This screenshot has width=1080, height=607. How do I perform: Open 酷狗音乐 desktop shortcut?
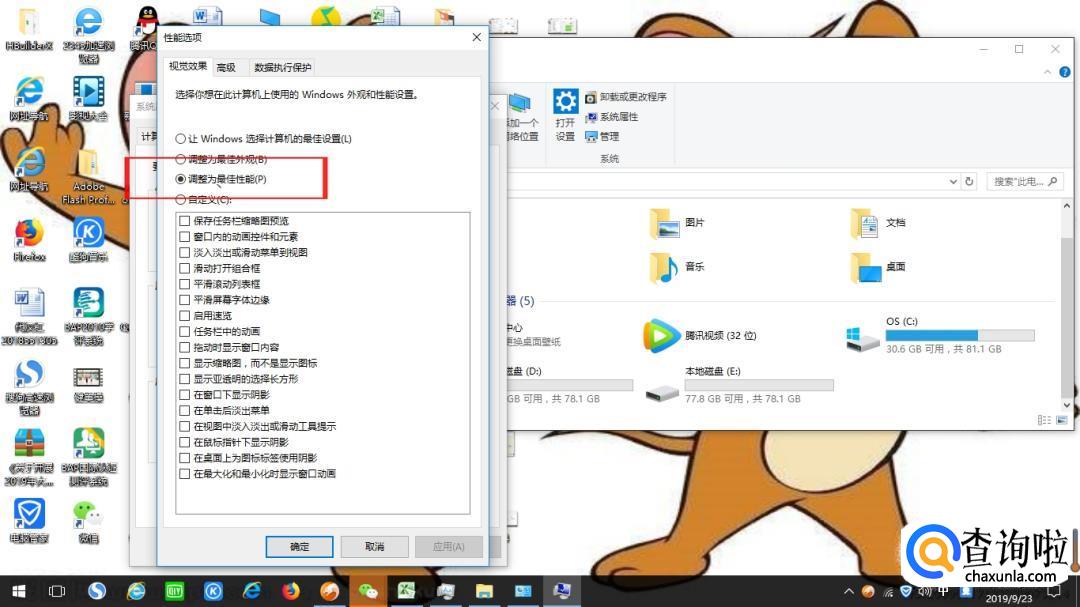pyautogui.click(x=88, y=240)
